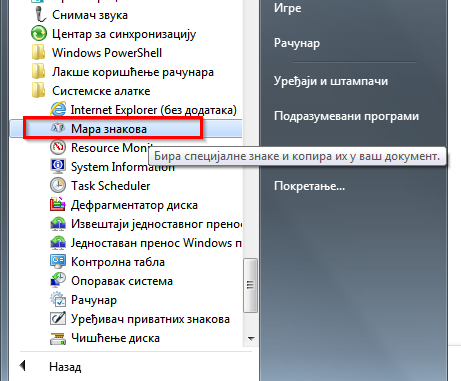The height and width of the screenshot is (381, 461).
Task: Open Снимач звука
Action: tap(90, 15)
